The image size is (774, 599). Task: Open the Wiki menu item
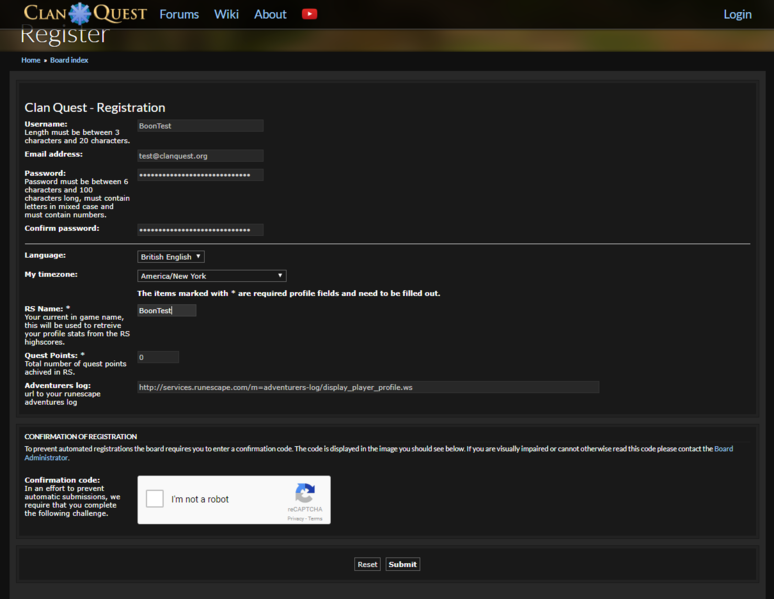click(x=227, y=14)
